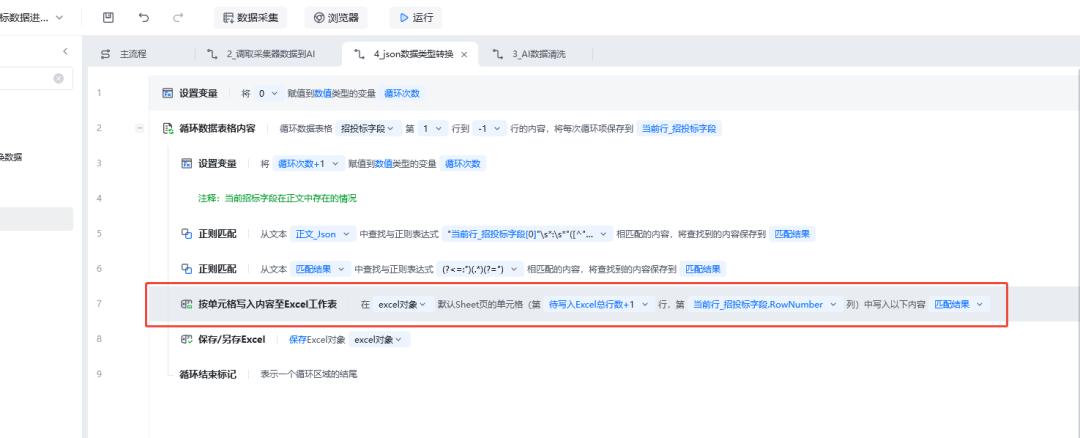Click the 正则匹配 icon on line 6
This screenshot has height=438, width=1080.
[x=186, y=269]
